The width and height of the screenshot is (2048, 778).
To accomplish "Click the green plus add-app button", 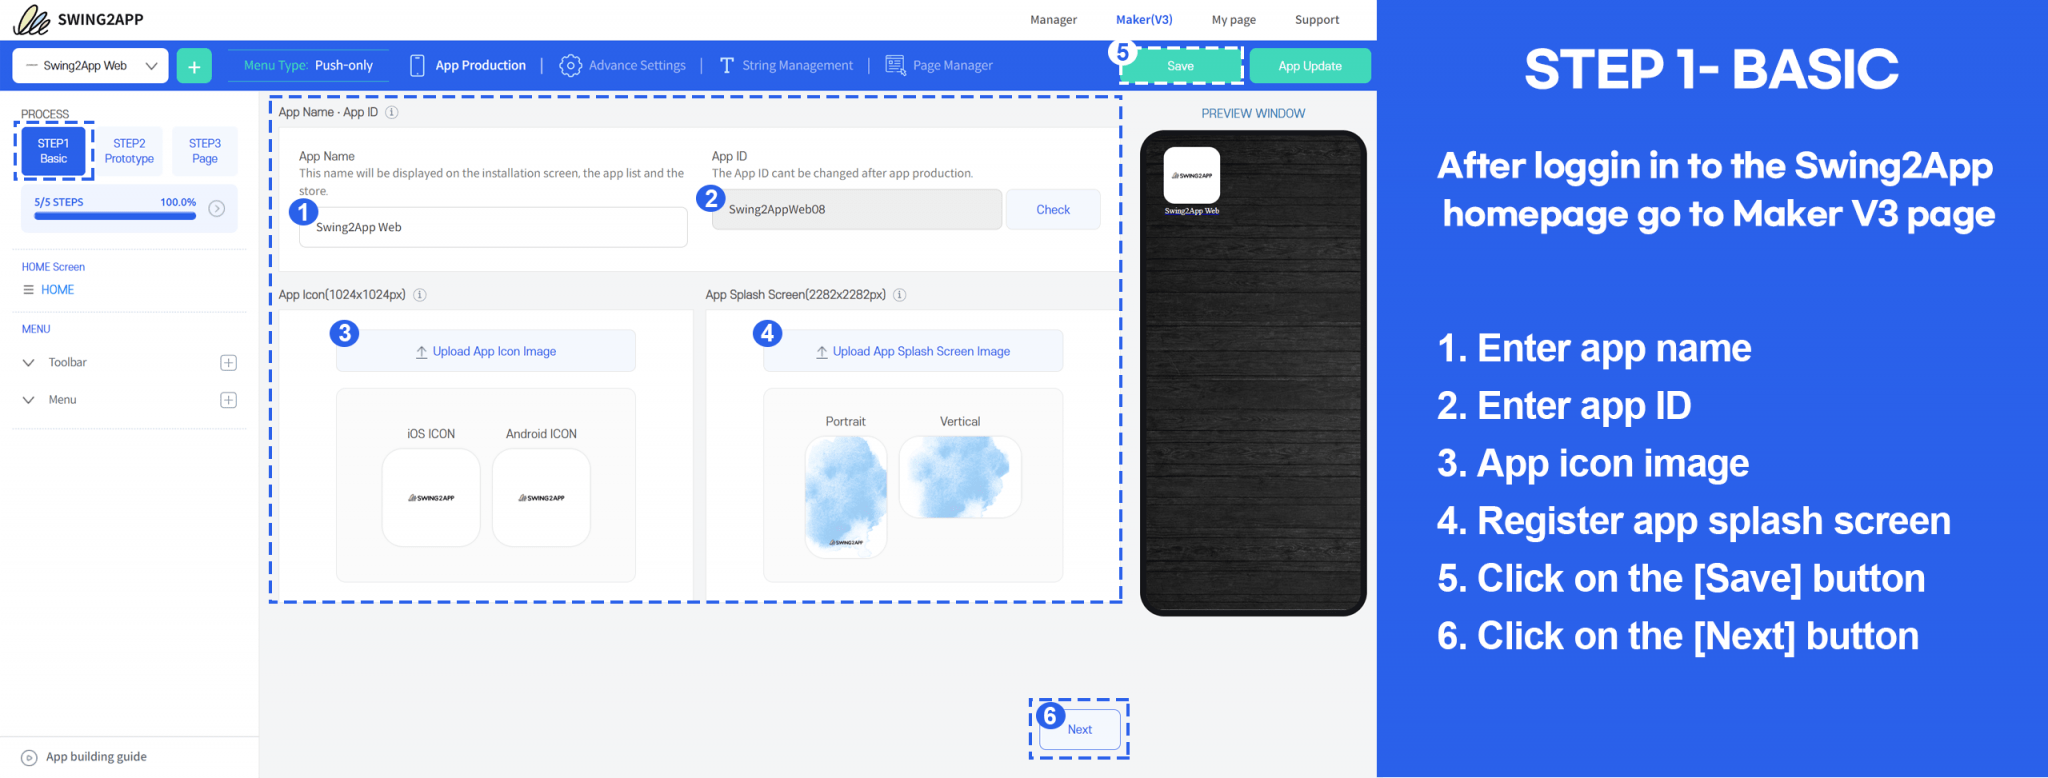I will click(194, 66).
